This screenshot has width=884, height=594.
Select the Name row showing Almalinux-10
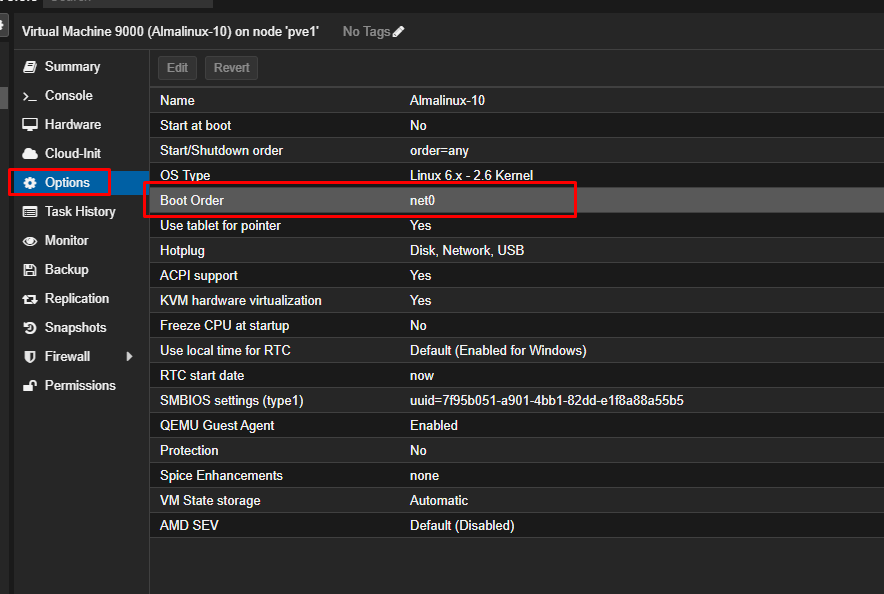point(516,100)
